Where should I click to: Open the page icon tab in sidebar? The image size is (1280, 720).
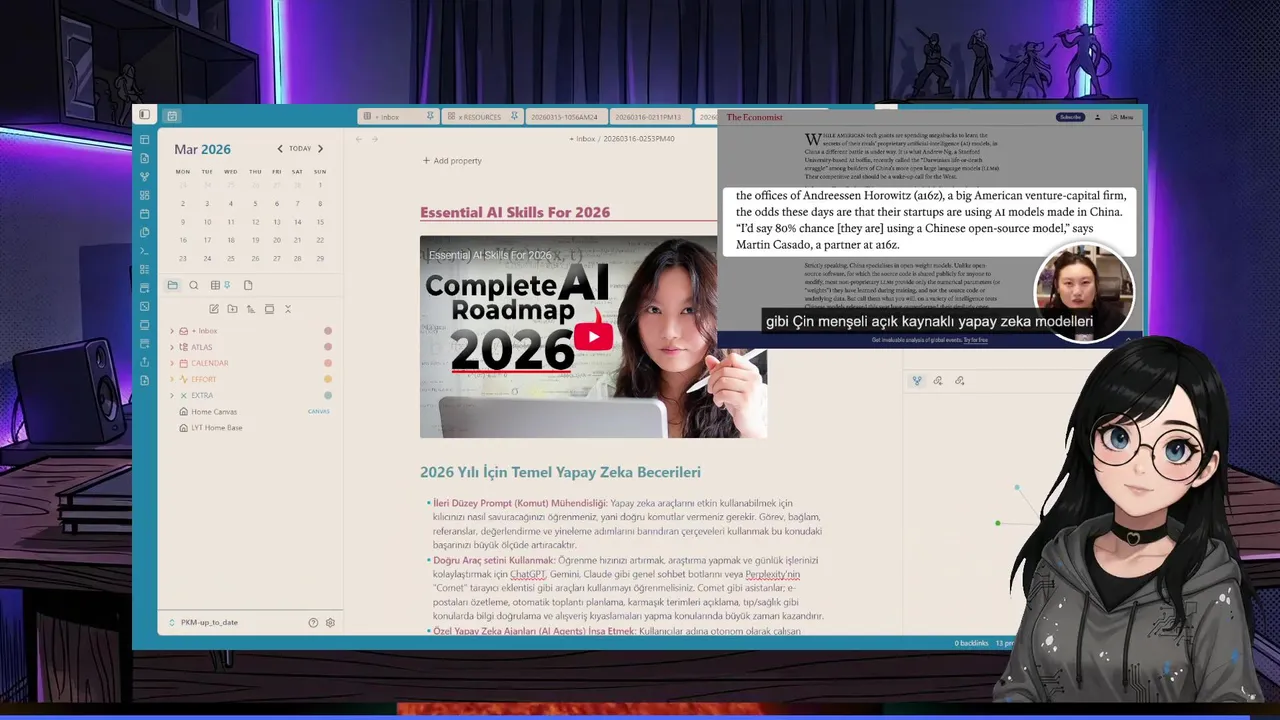[248, 285]
